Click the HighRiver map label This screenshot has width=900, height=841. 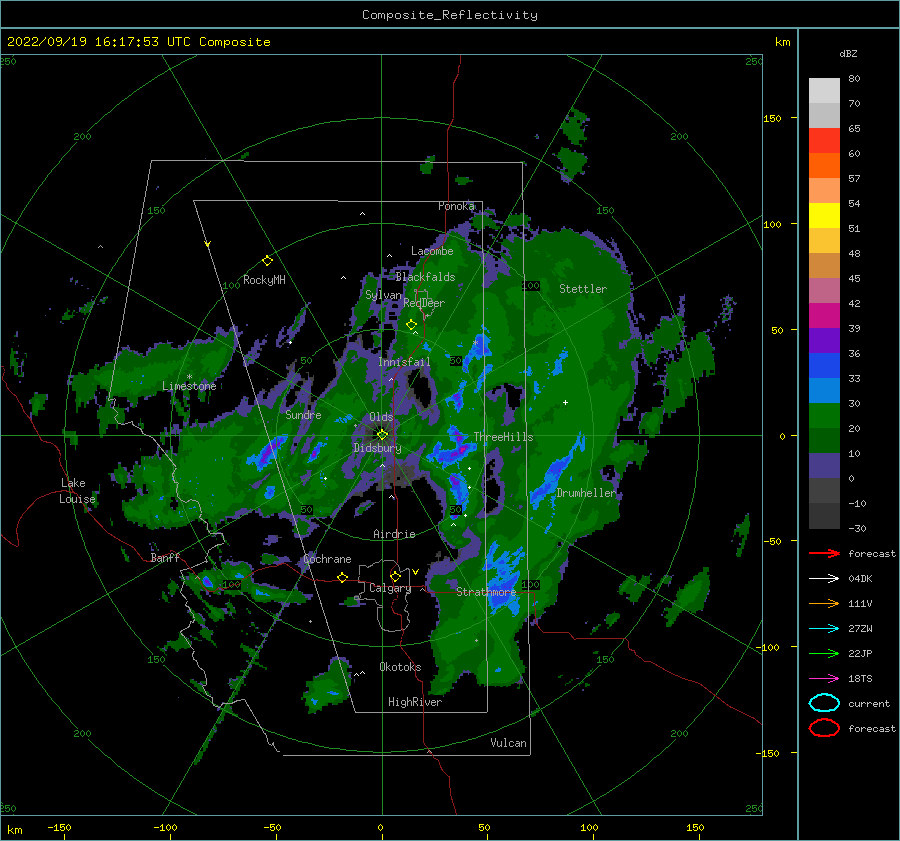click(x=414, y=702)
